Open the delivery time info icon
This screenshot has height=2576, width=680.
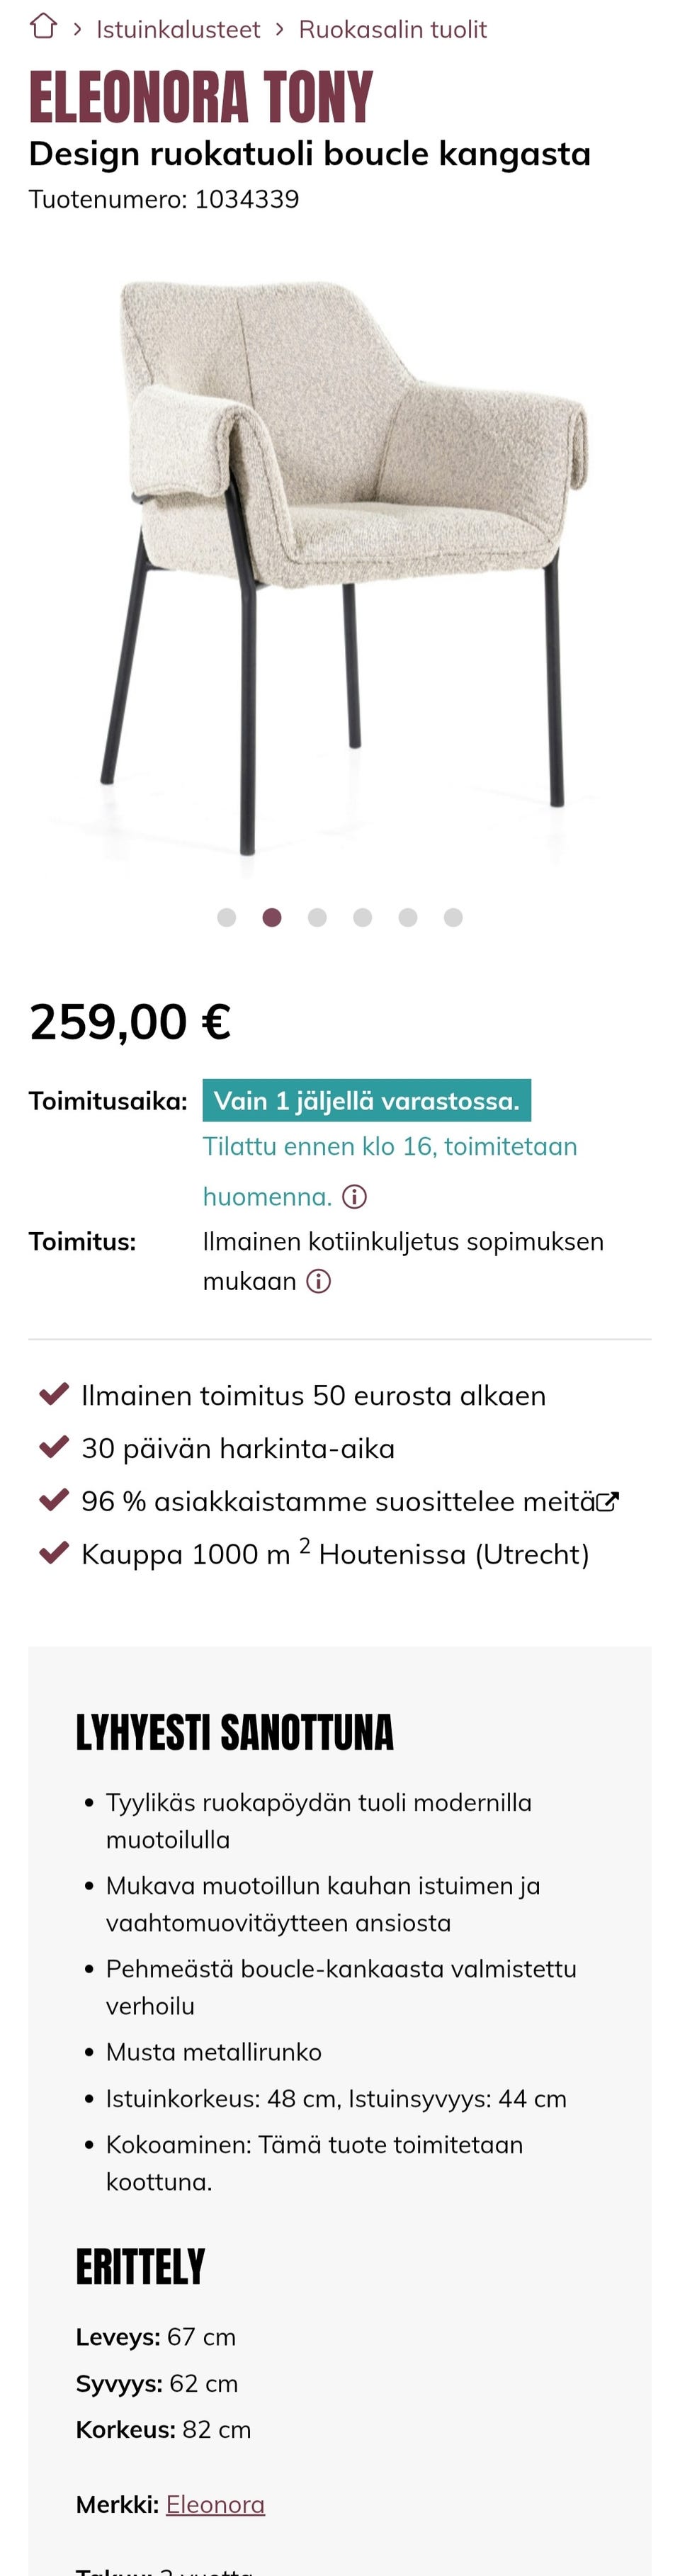tap(355, 1198)
